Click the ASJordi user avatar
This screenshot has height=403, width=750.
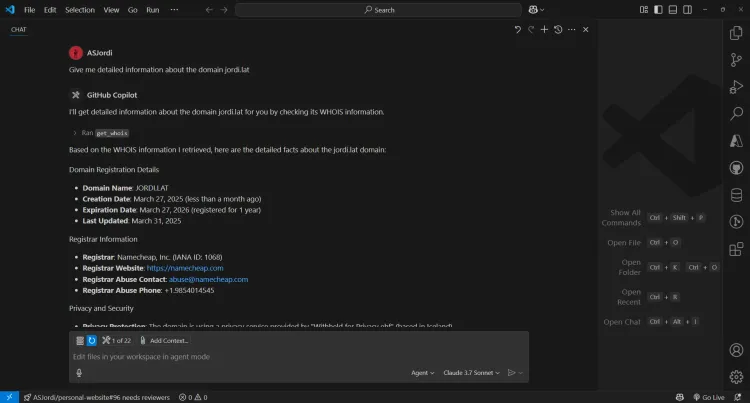pyautogui.click(x=76, y=53)
